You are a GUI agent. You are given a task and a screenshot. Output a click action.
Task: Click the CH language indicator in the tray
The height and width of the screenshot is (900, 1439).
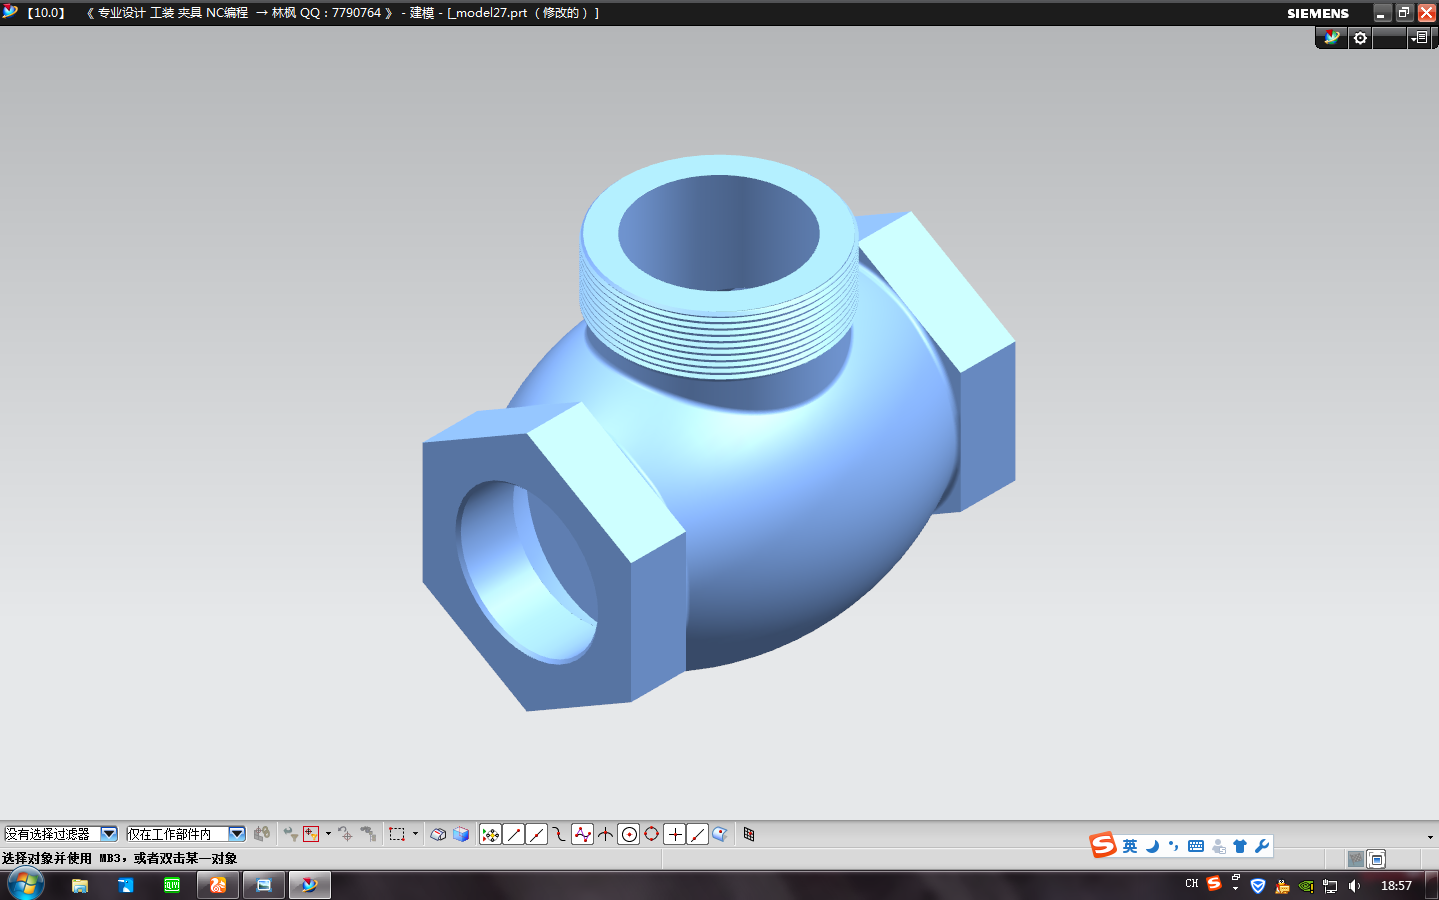click(1191, 884)
